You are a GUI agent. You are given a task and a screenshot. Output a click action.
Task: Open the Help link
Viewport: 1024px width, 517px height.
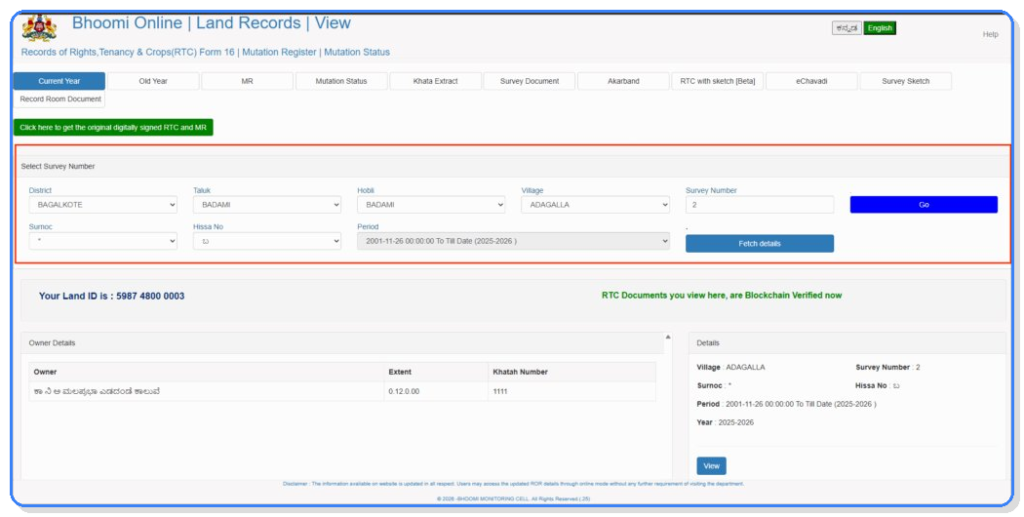990,35
